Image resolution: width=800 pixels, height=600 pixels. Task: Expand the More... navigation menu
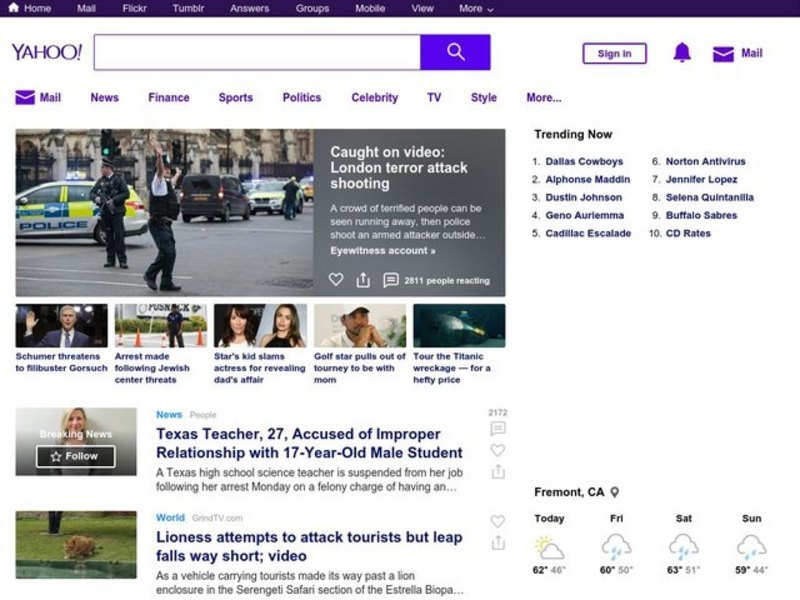coord(543,98)
